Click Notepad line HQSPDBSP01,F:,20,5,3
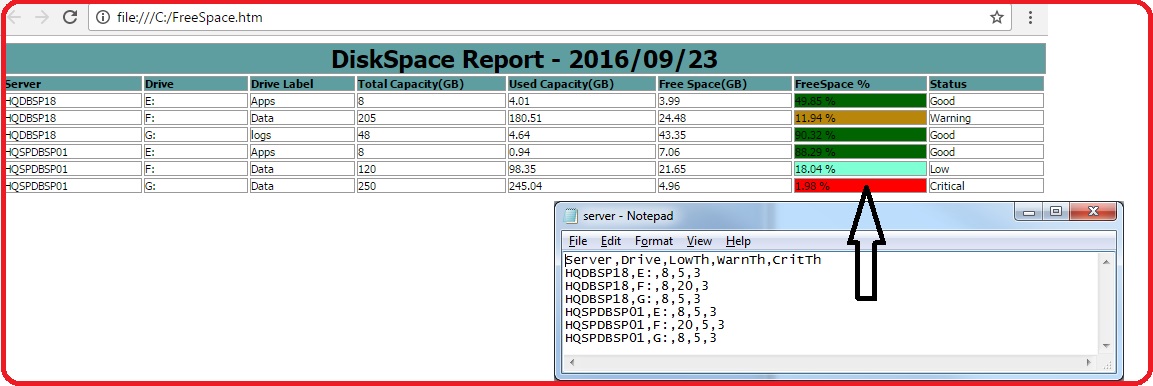 [x=645, y=325]
